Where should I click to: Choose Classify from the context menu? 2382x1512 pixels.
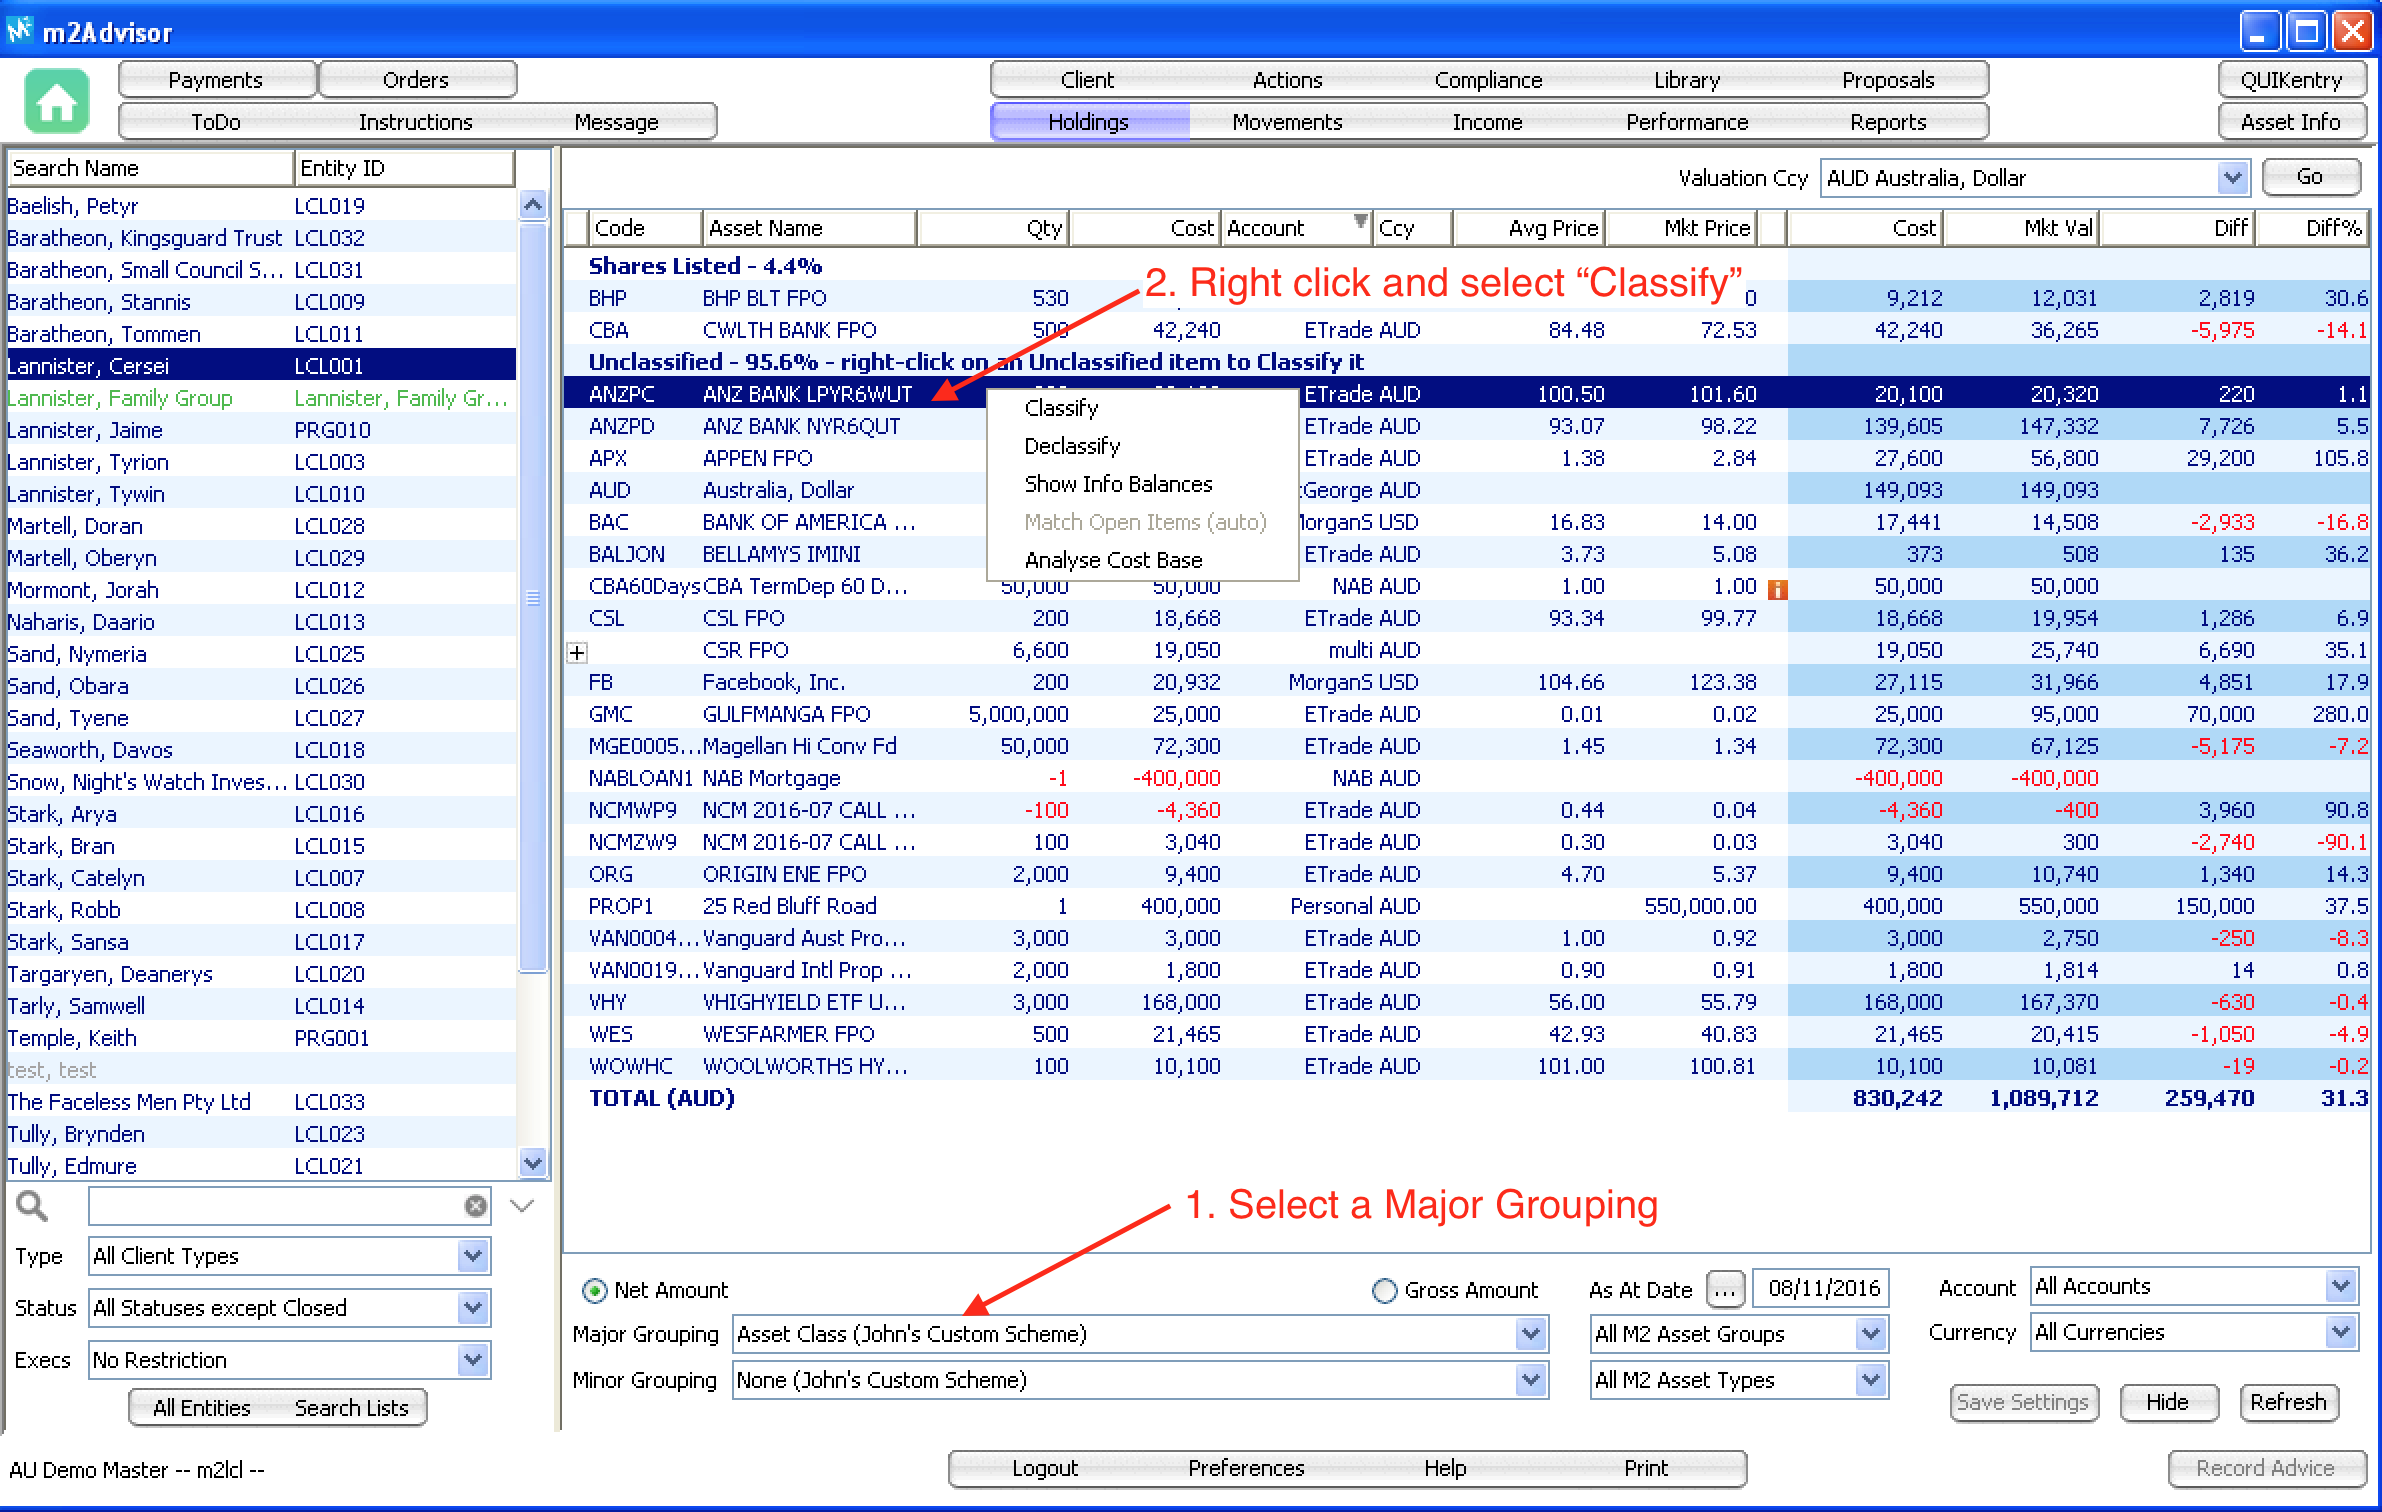point(1061,408)
